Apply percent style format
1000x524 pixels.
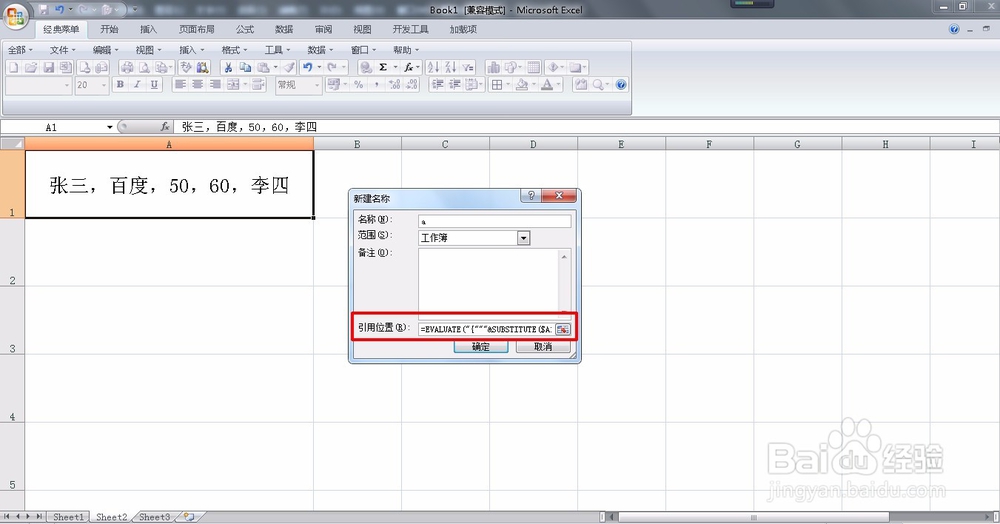pos(358,85)
